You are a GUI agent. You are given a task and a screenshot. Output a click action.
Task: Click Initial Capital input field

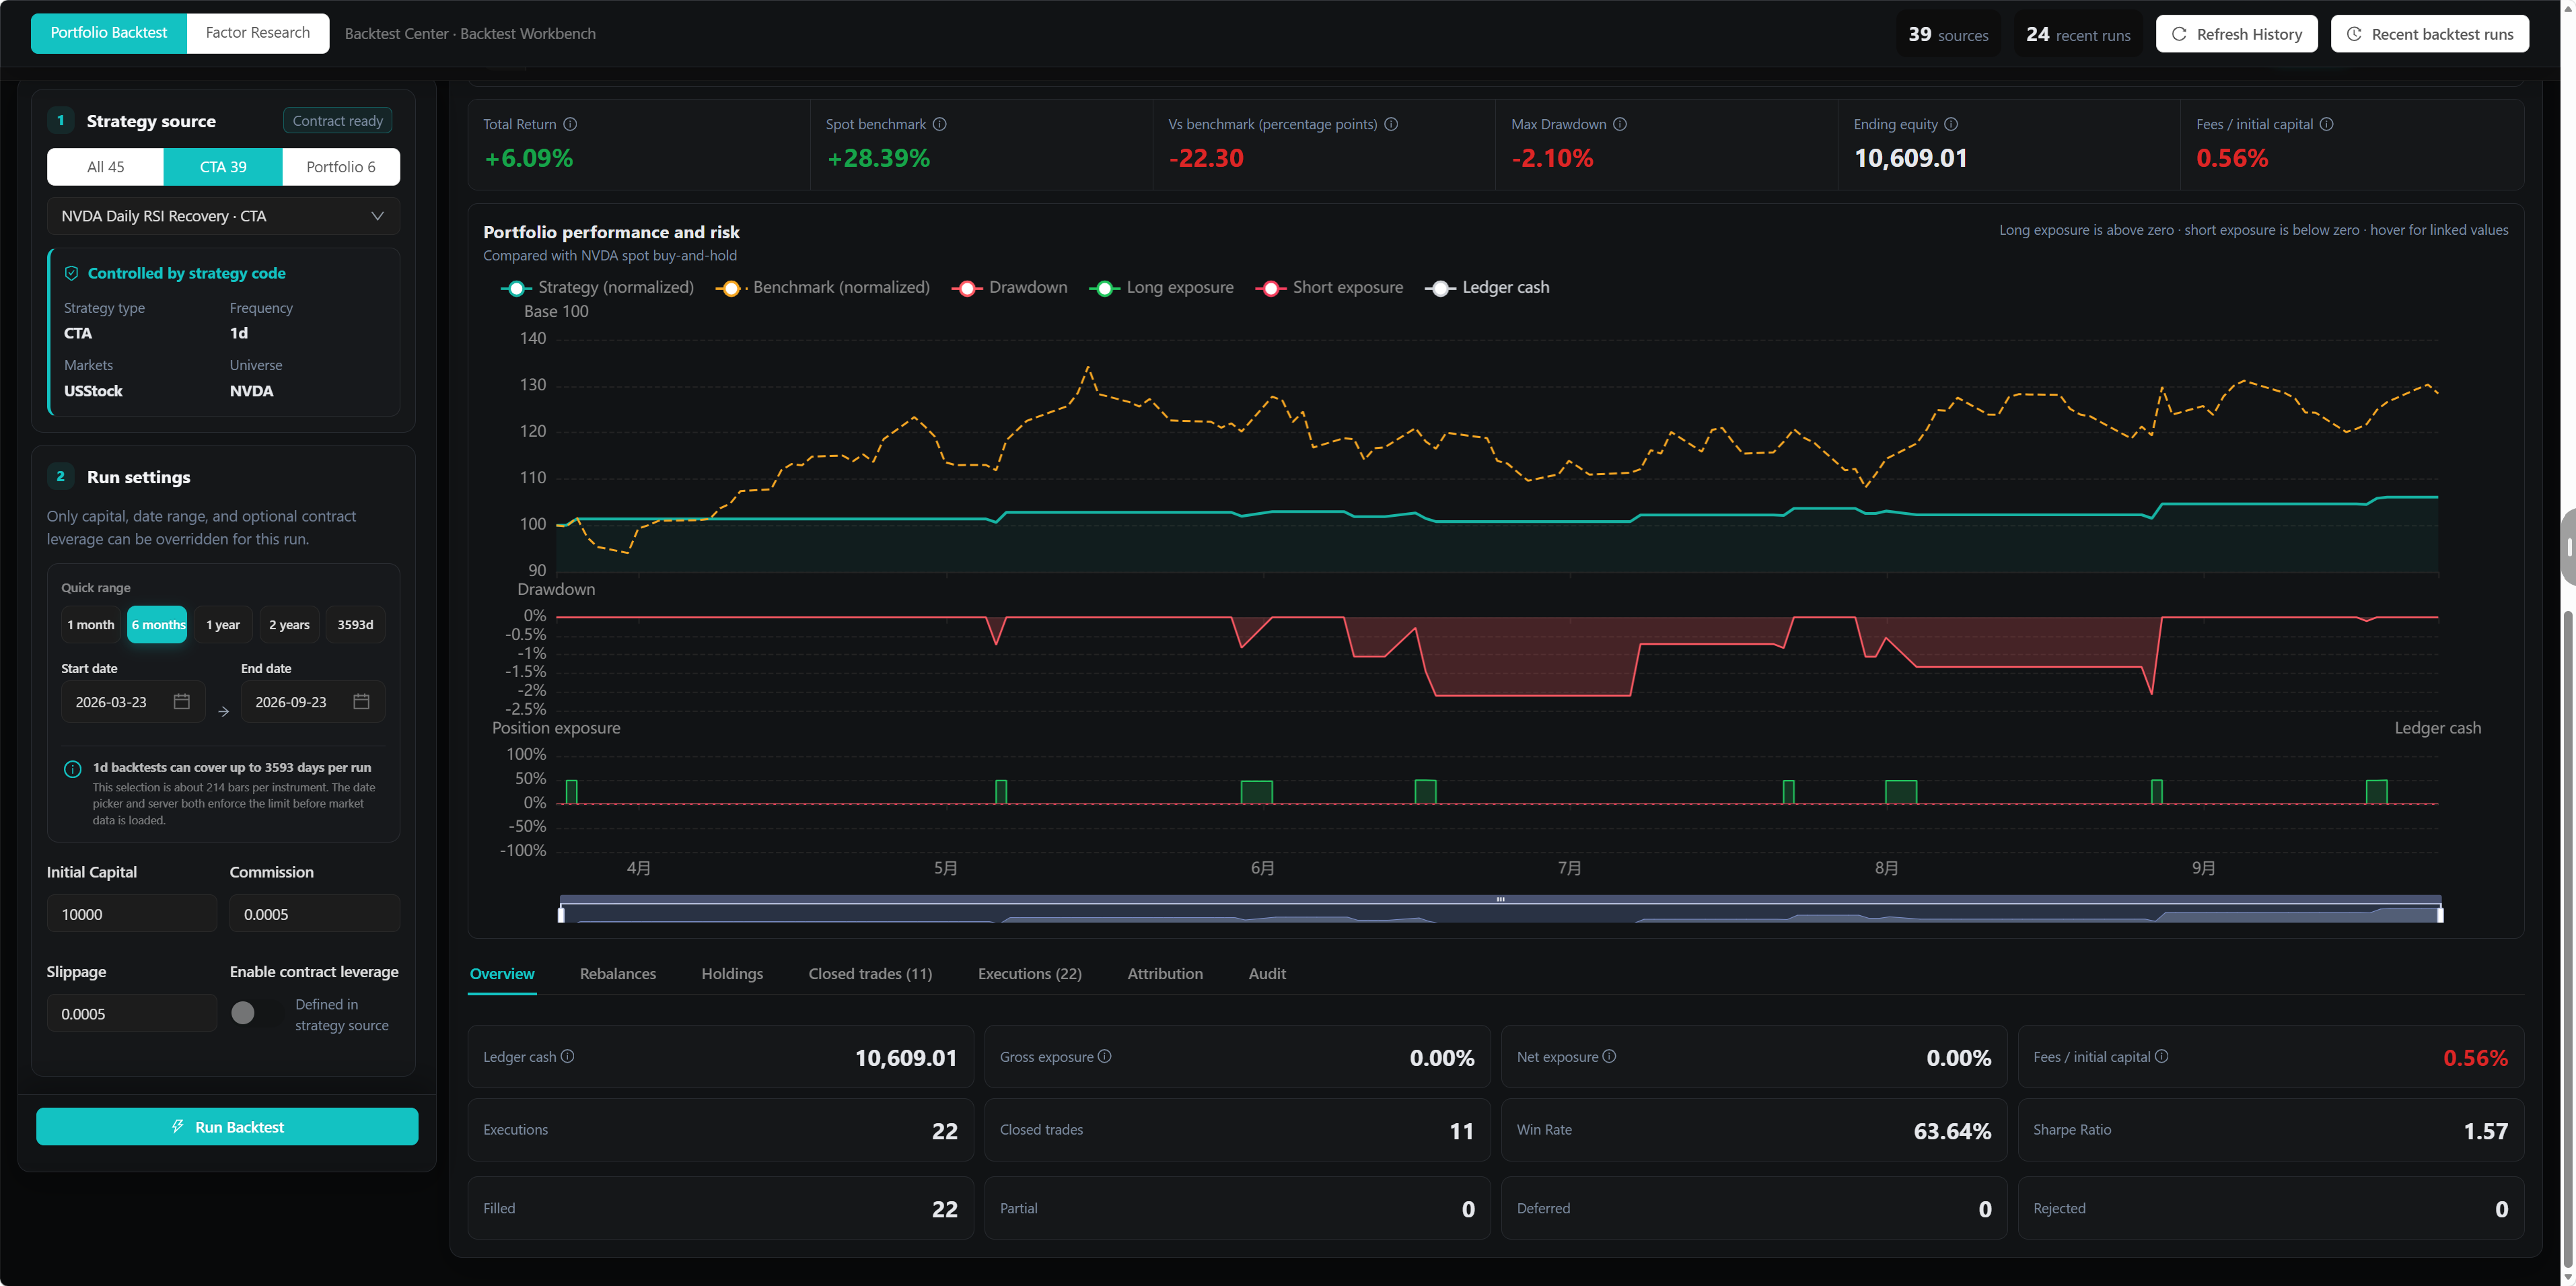pos(132,913)
